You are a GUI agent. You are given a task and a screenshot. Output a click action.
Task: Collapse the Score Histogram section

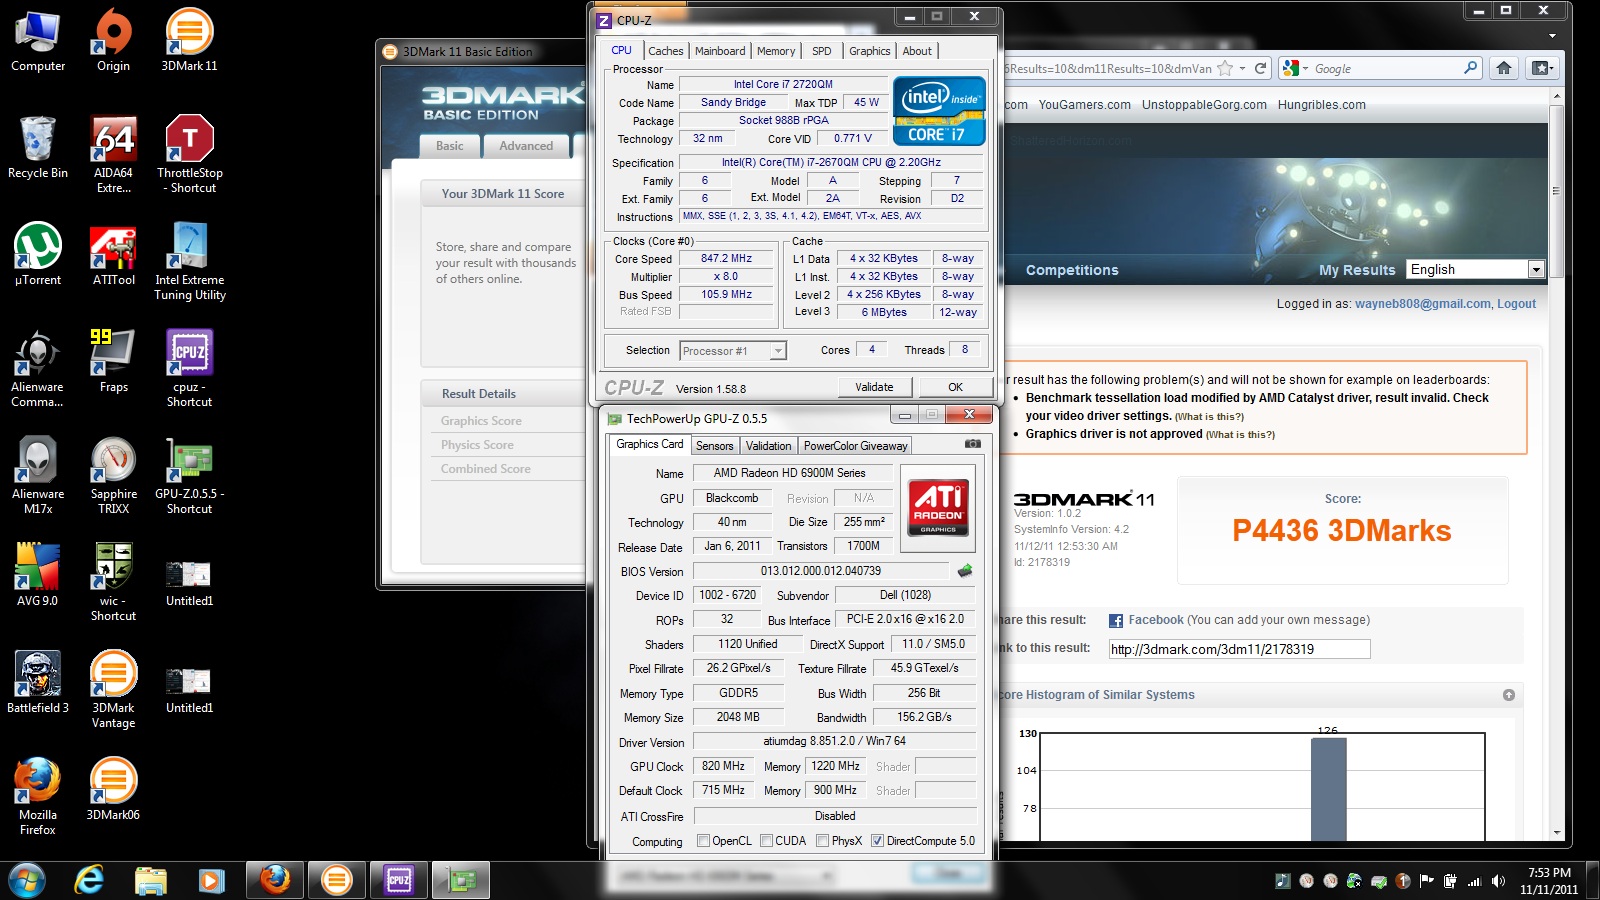tap(1509, 695)
